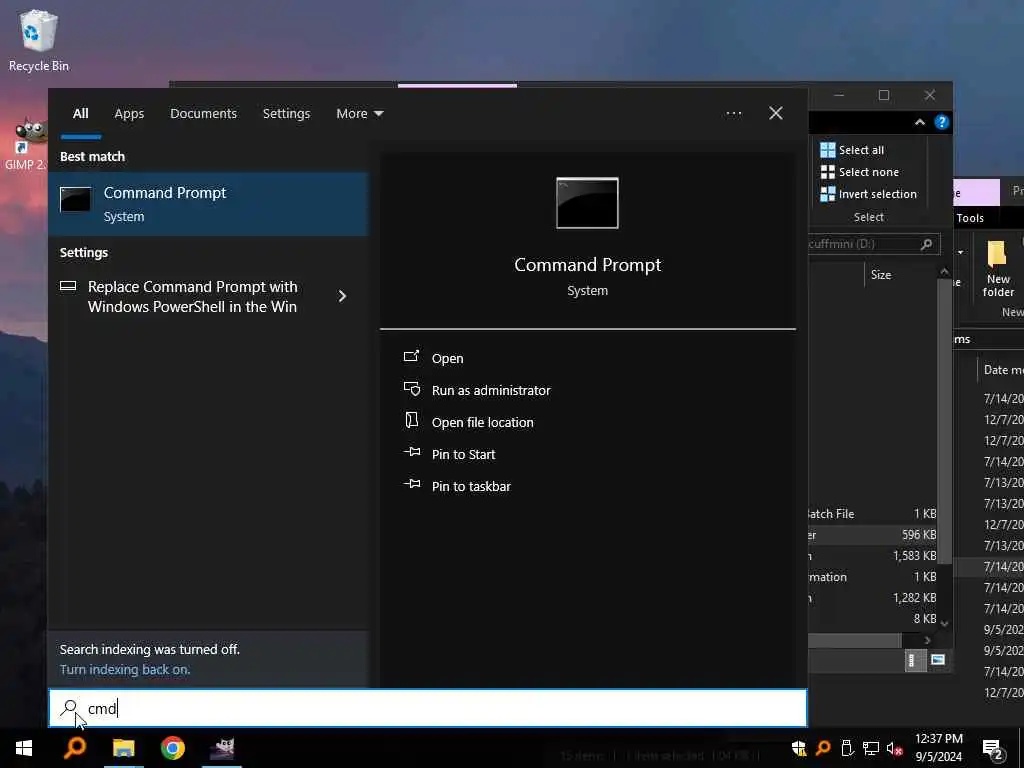Switch to large icons view in File Explorer

tap(938, 660)
